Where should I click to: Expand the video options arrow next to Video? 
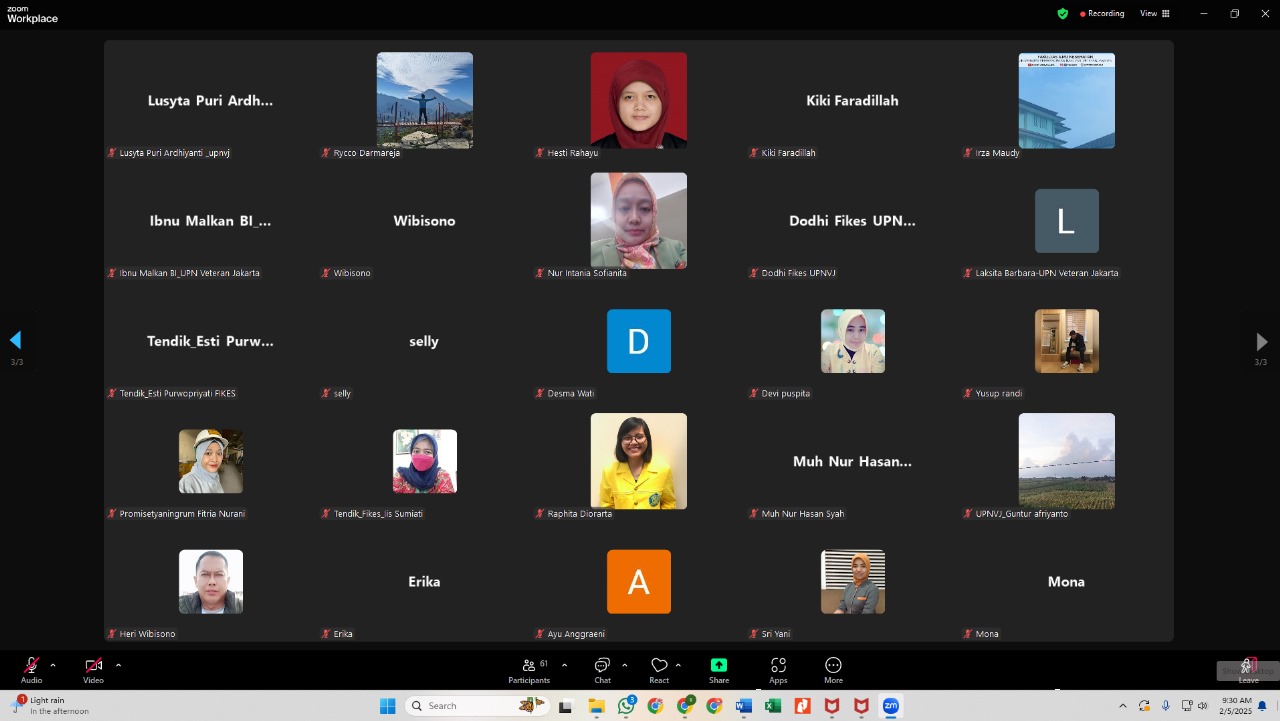tap(118, 665)
